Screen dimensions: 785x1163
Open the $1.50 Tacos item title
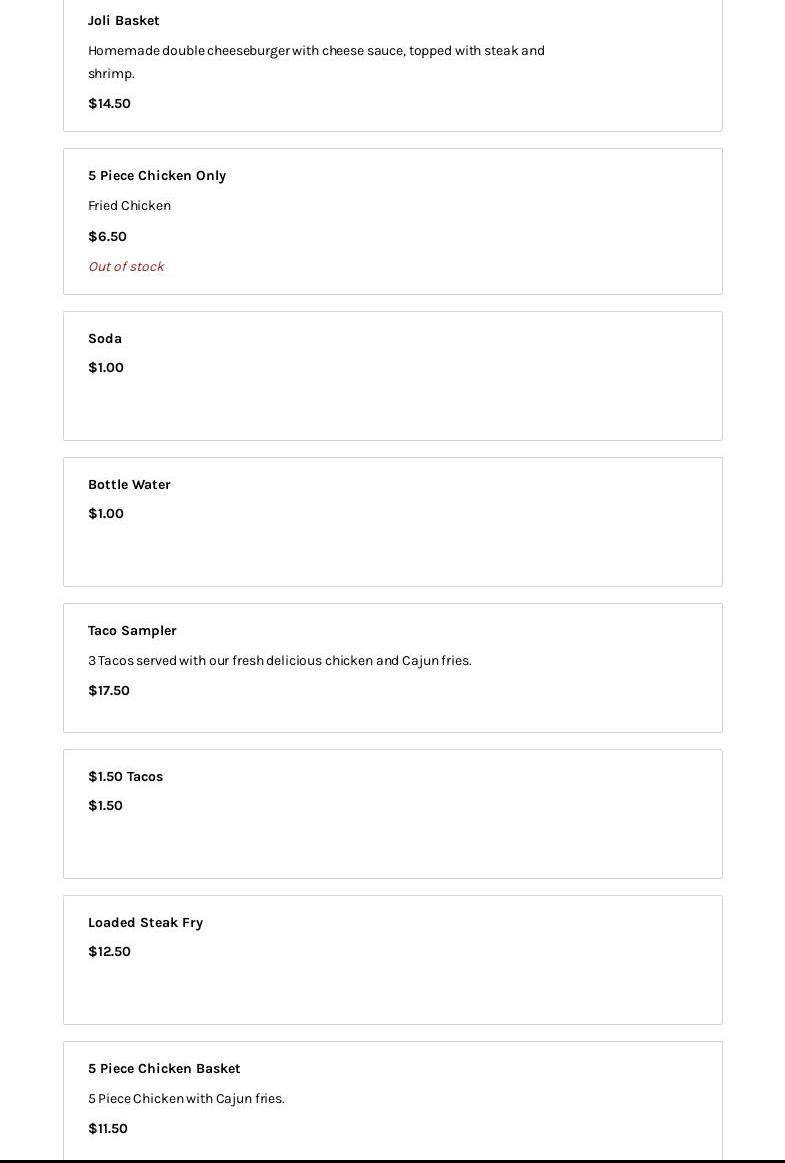(125, 776)
